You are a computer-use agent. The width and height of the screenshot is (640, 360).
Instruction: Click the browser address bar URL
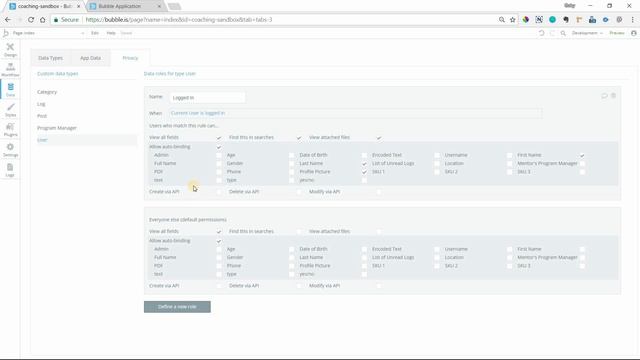(x=179, y=20)
